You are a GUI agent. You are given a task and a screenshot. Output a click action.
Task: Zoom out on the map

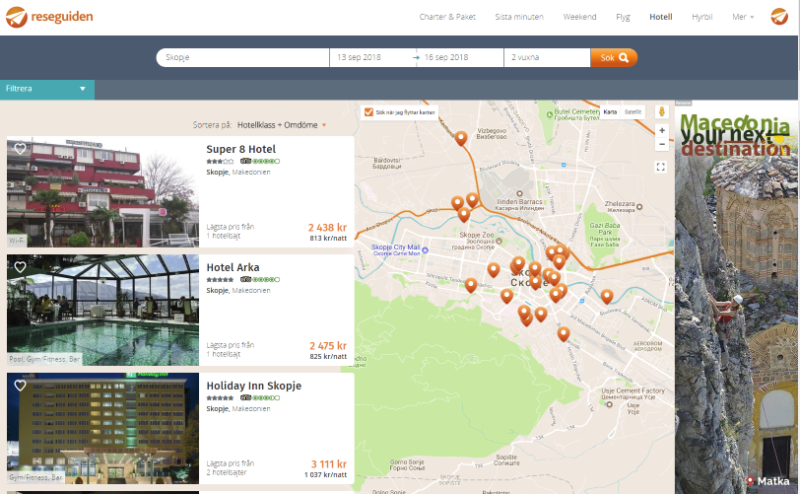click(661, 145)
